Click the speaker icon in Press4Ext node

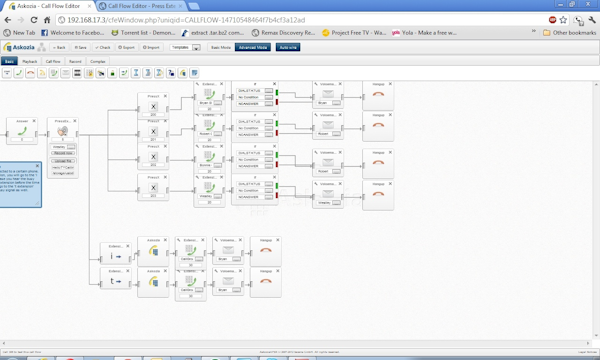pyautogui.click(x=62, y=131)
